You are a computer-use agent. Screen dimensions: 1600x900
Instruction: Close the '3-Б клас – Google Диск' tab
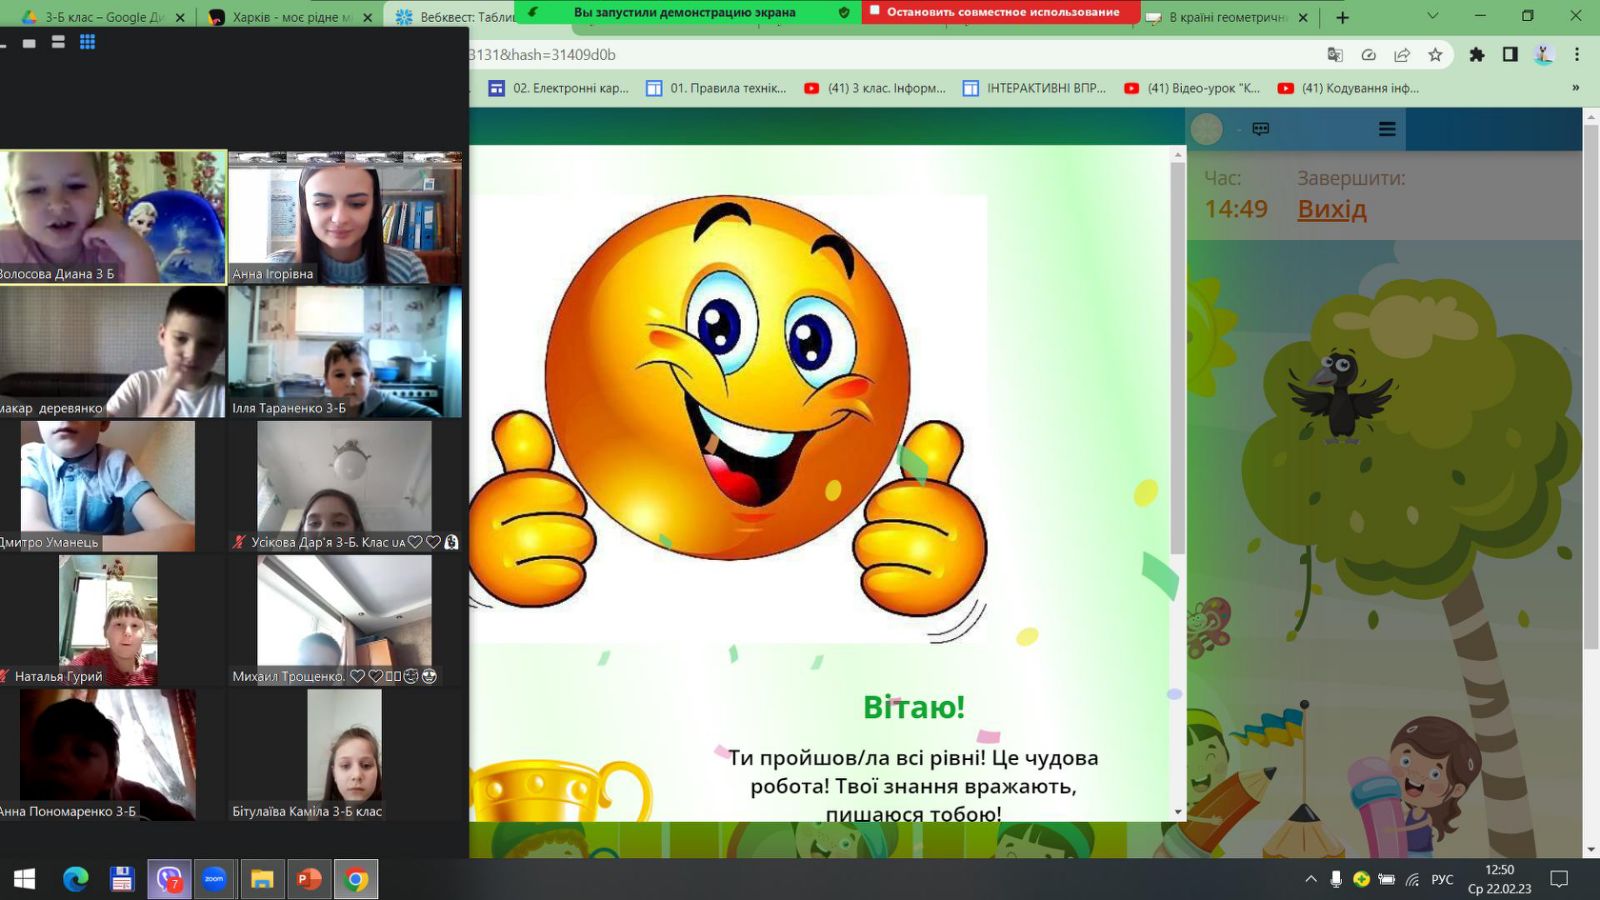(180, 17)
